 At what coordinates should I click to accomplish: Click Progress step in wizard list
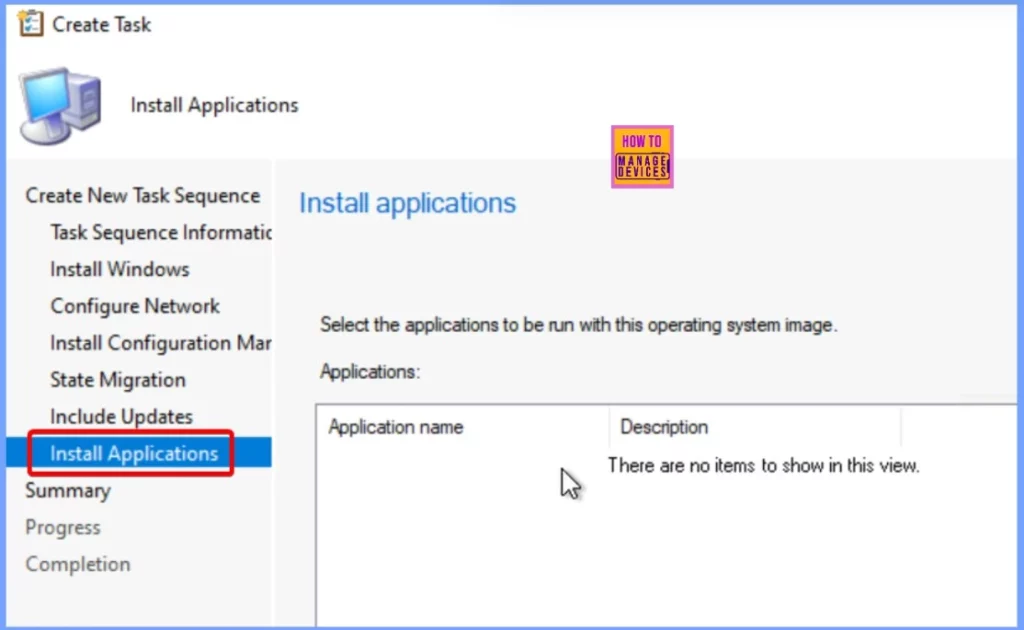(x=63, y=528)
